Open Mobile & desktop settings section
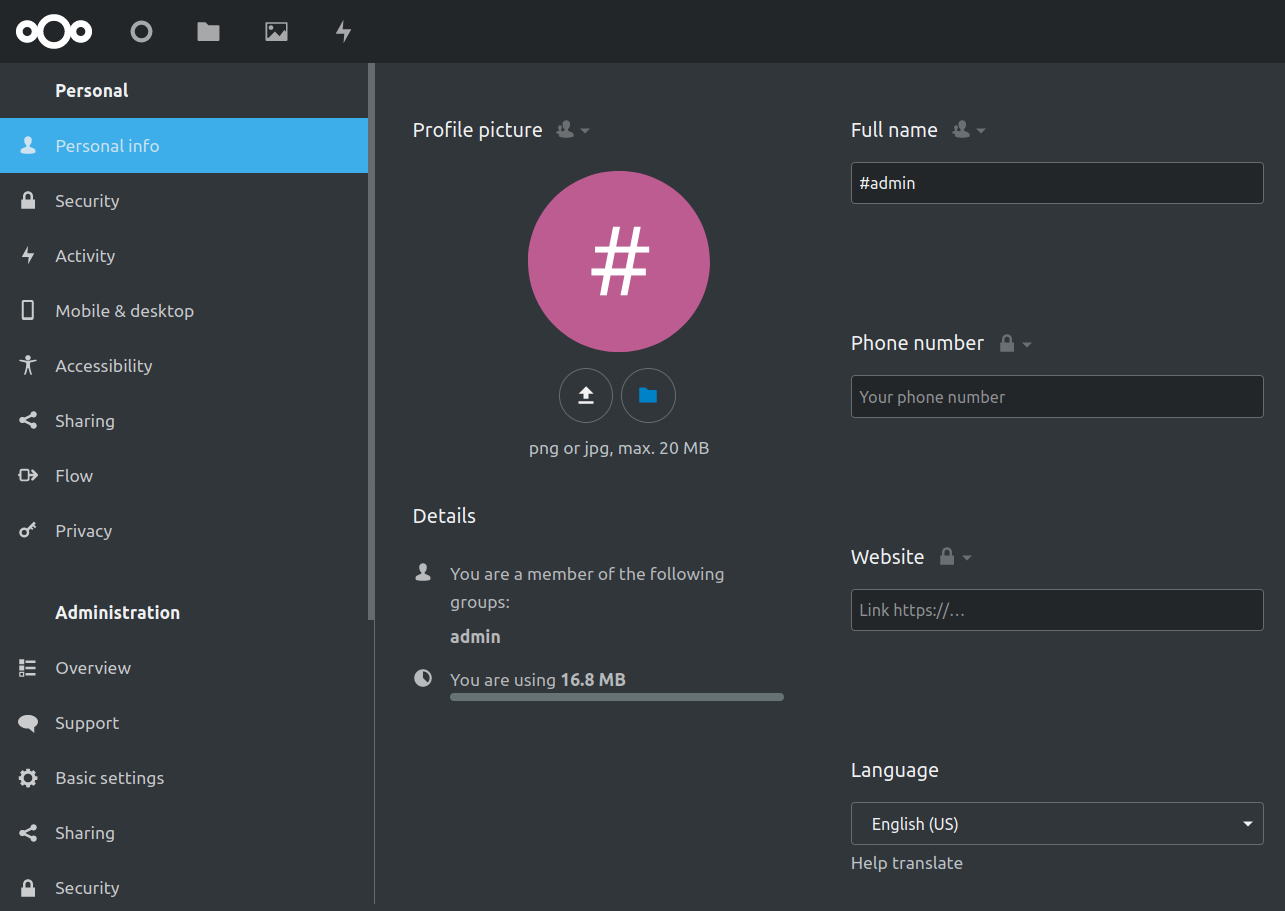Viewport: 1285px width, 911px height. pyautogui.click(x=124, y=311)
